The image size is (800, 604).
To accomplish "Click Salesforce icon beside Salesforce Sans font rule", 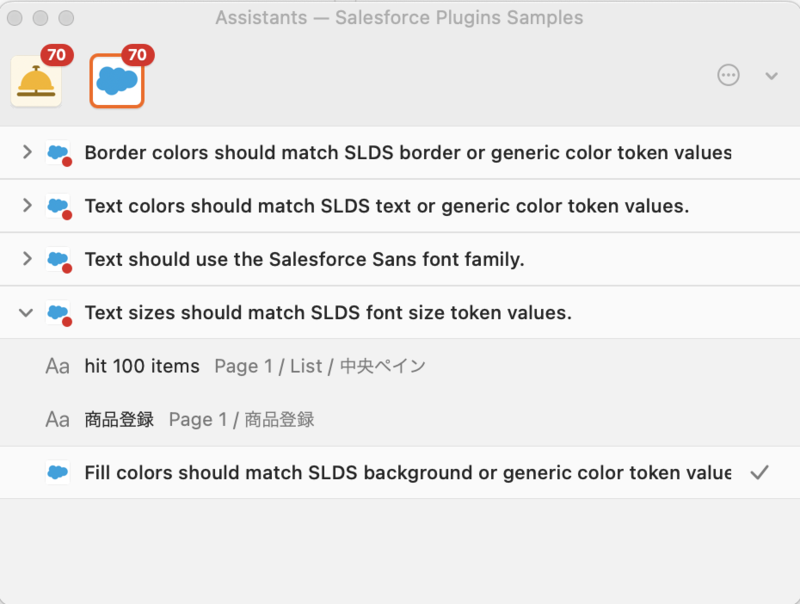I will point(58,260).
